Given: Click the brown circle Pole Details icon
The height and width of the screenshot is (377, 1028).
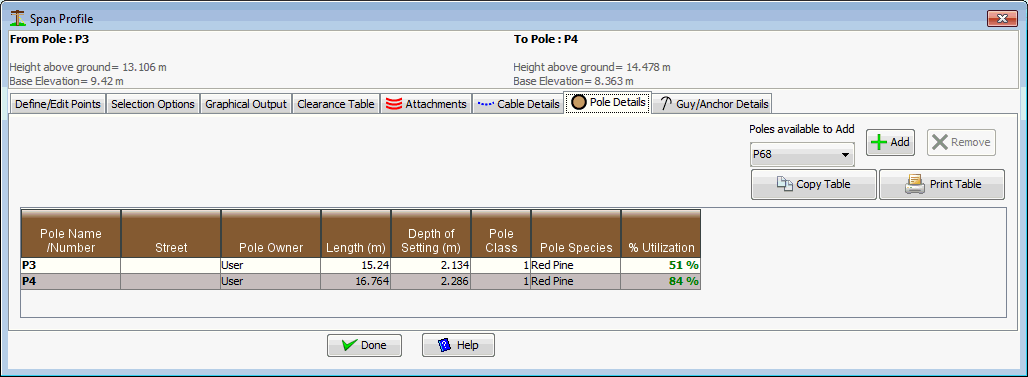Looking at the screenshot, I should (x=578, y=103).
